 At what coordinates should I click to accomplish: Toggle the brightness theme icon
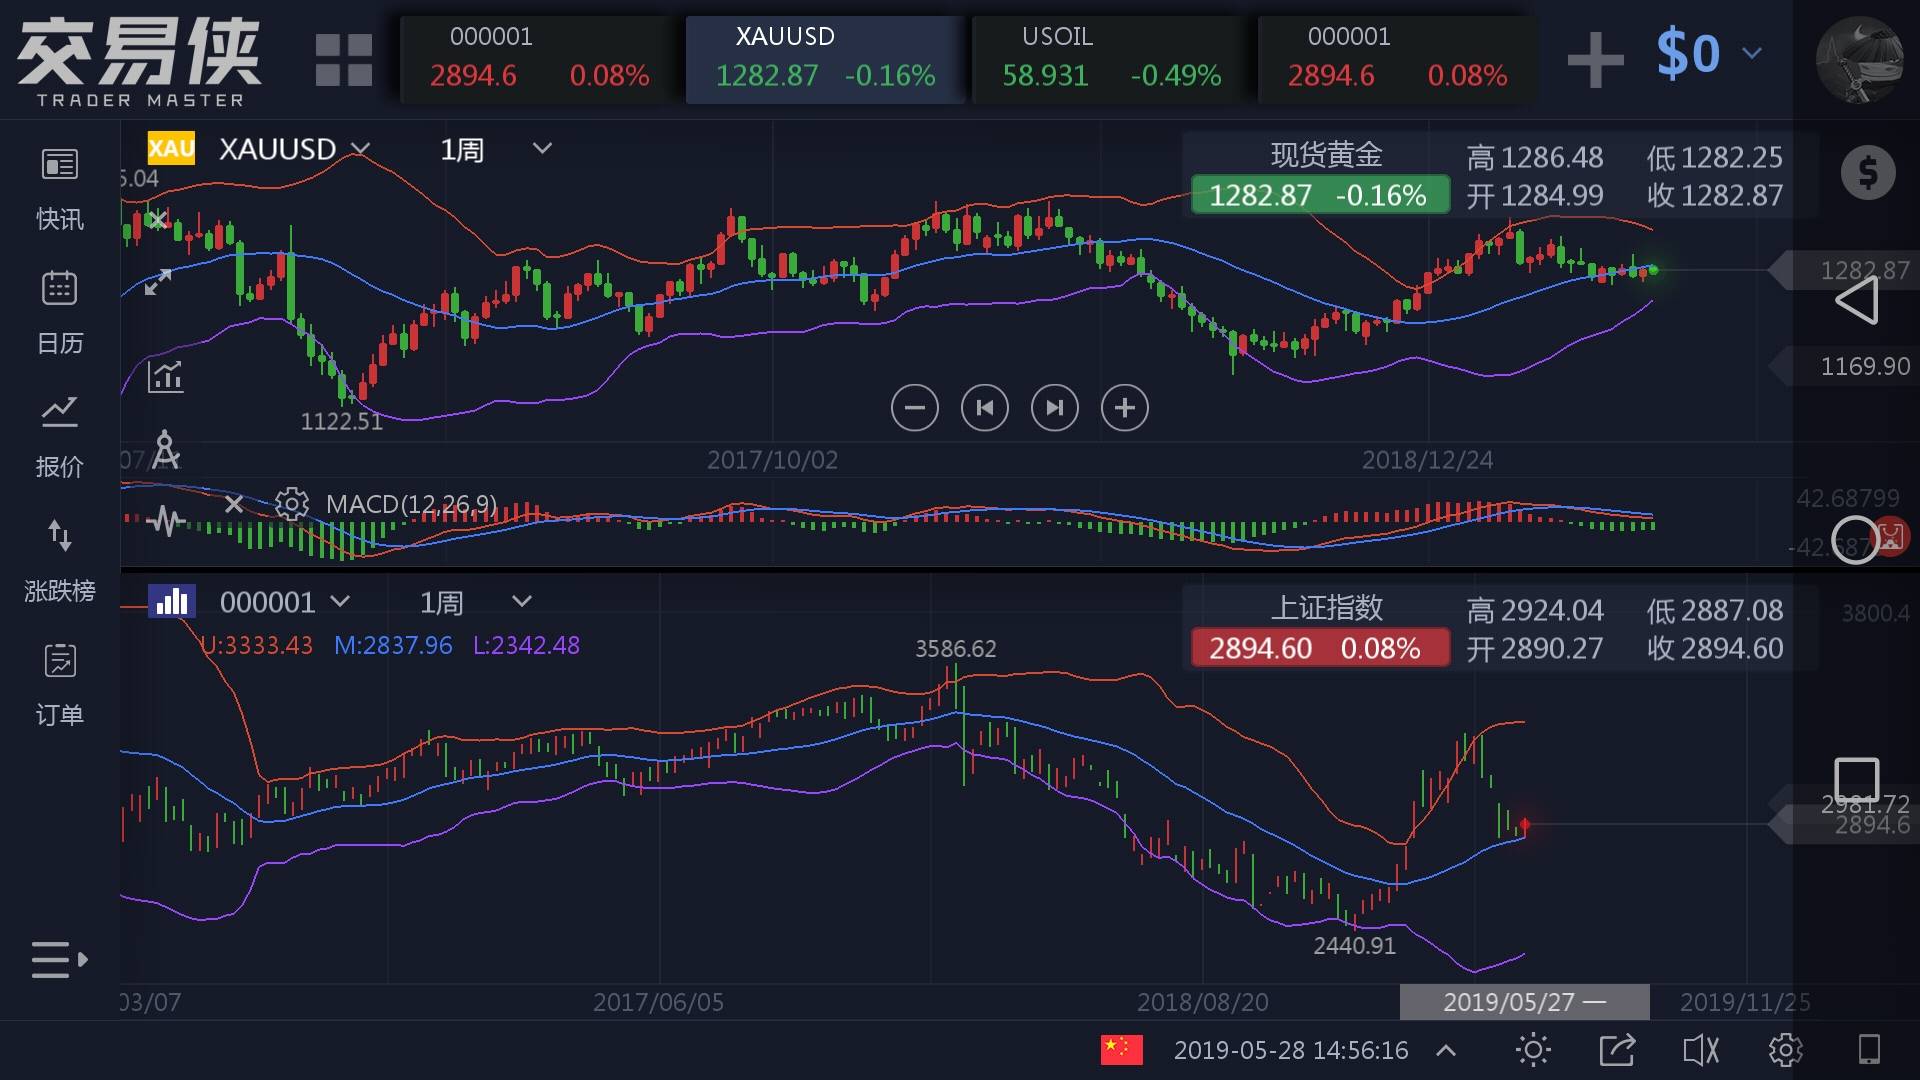point(1533,1050)
